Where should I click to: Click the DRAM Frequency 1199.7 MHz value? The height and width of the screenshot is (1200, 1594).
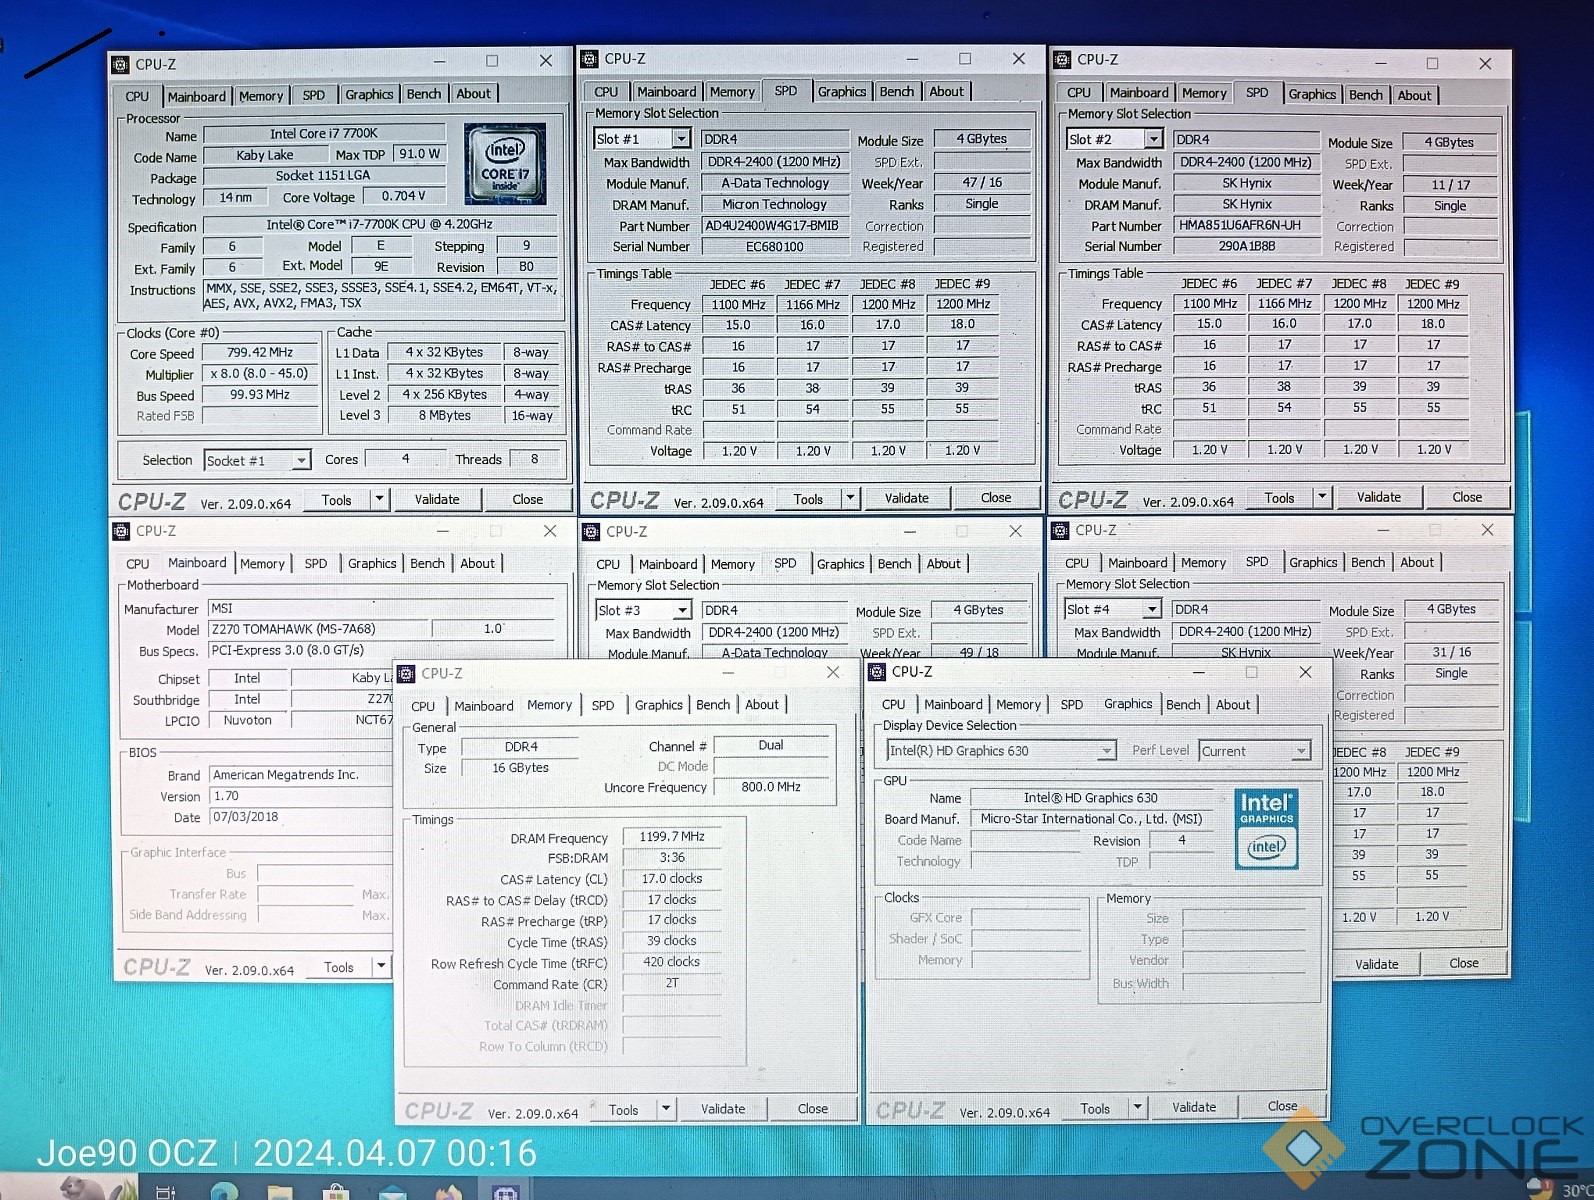pyautogui.click(x=672, y=836)
